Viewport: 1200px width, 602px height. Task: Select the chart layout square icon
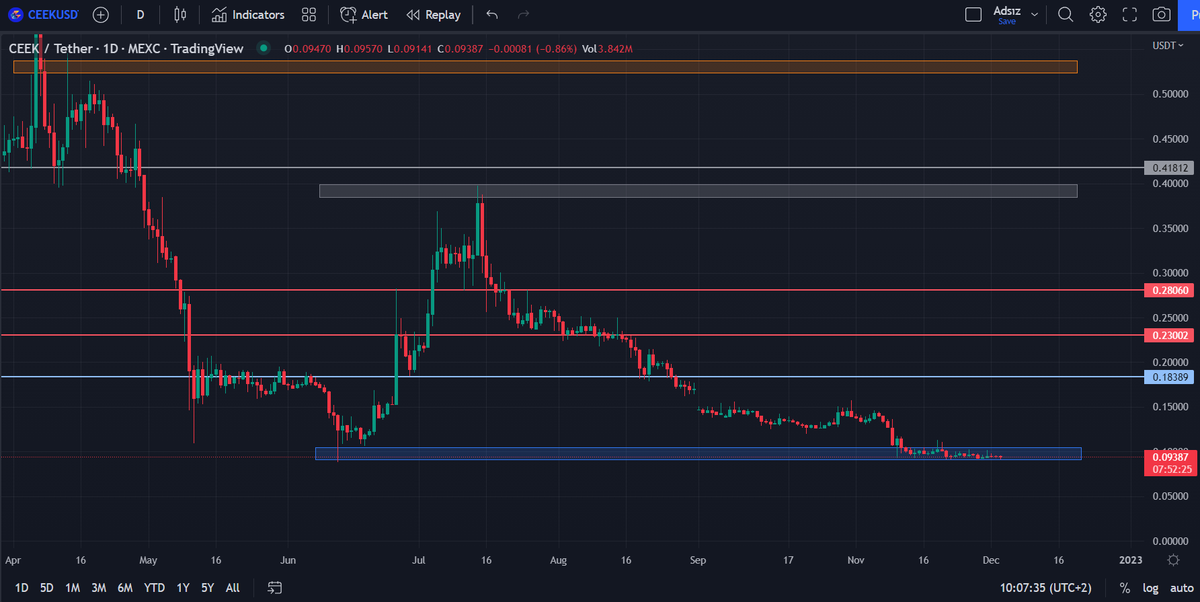[973, 15]
